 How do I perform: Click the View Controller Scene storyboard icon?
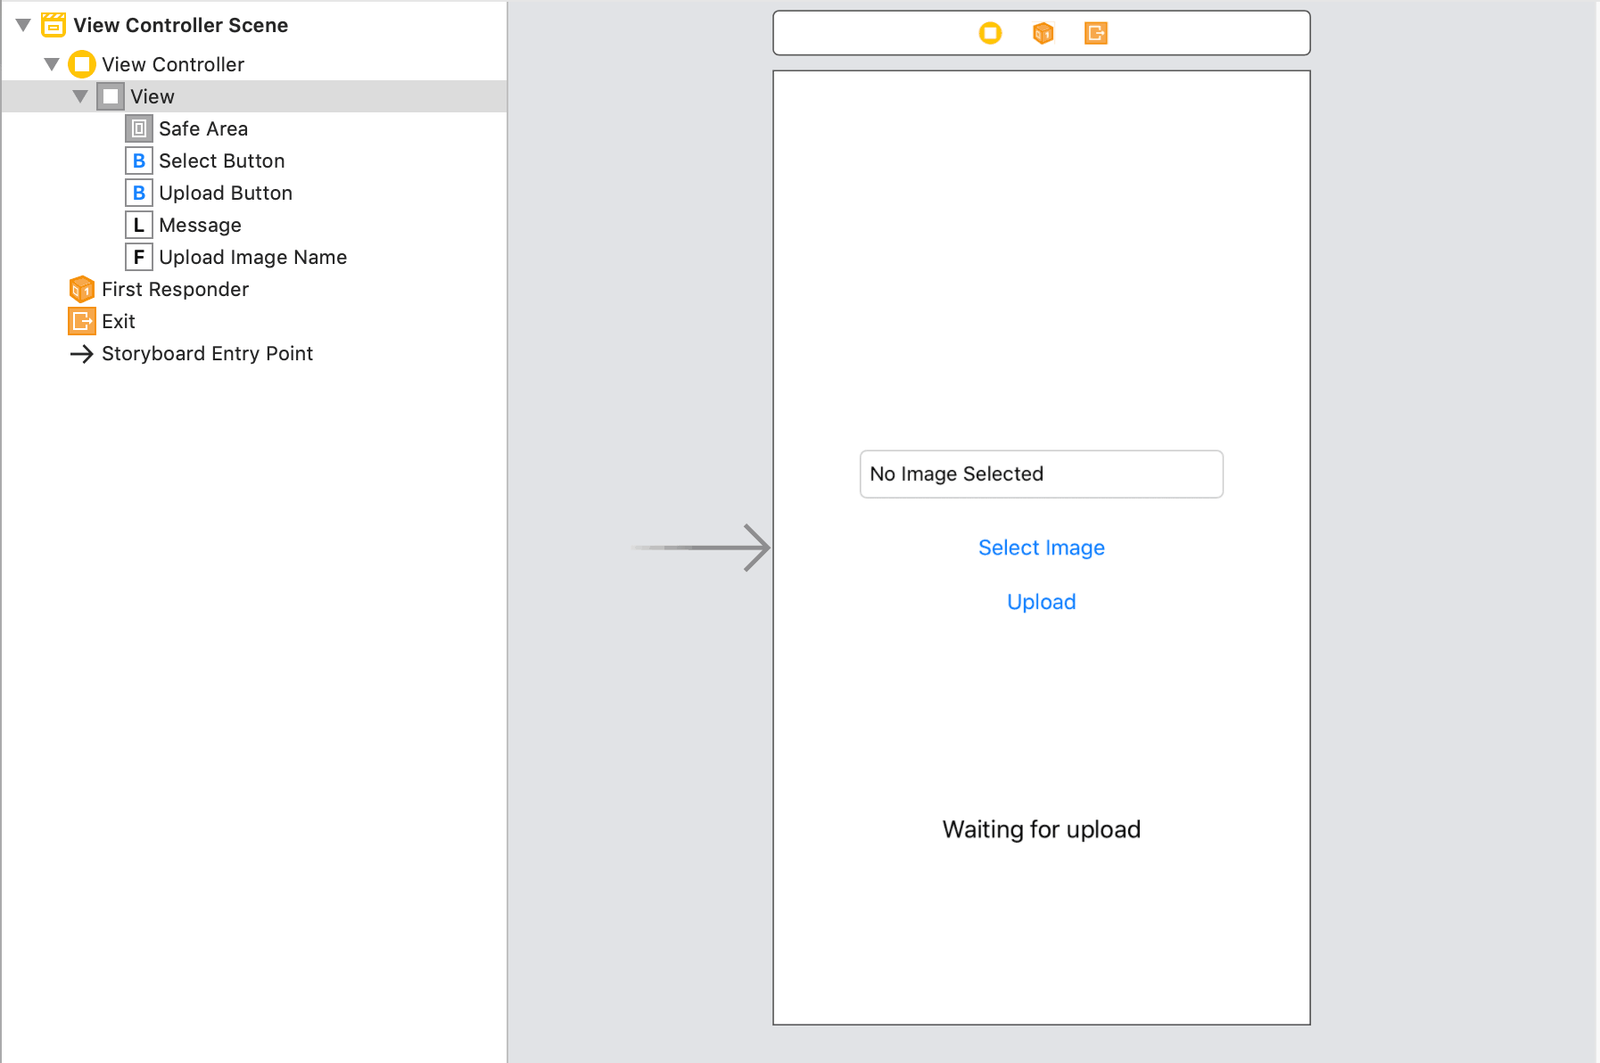[54, 25]
